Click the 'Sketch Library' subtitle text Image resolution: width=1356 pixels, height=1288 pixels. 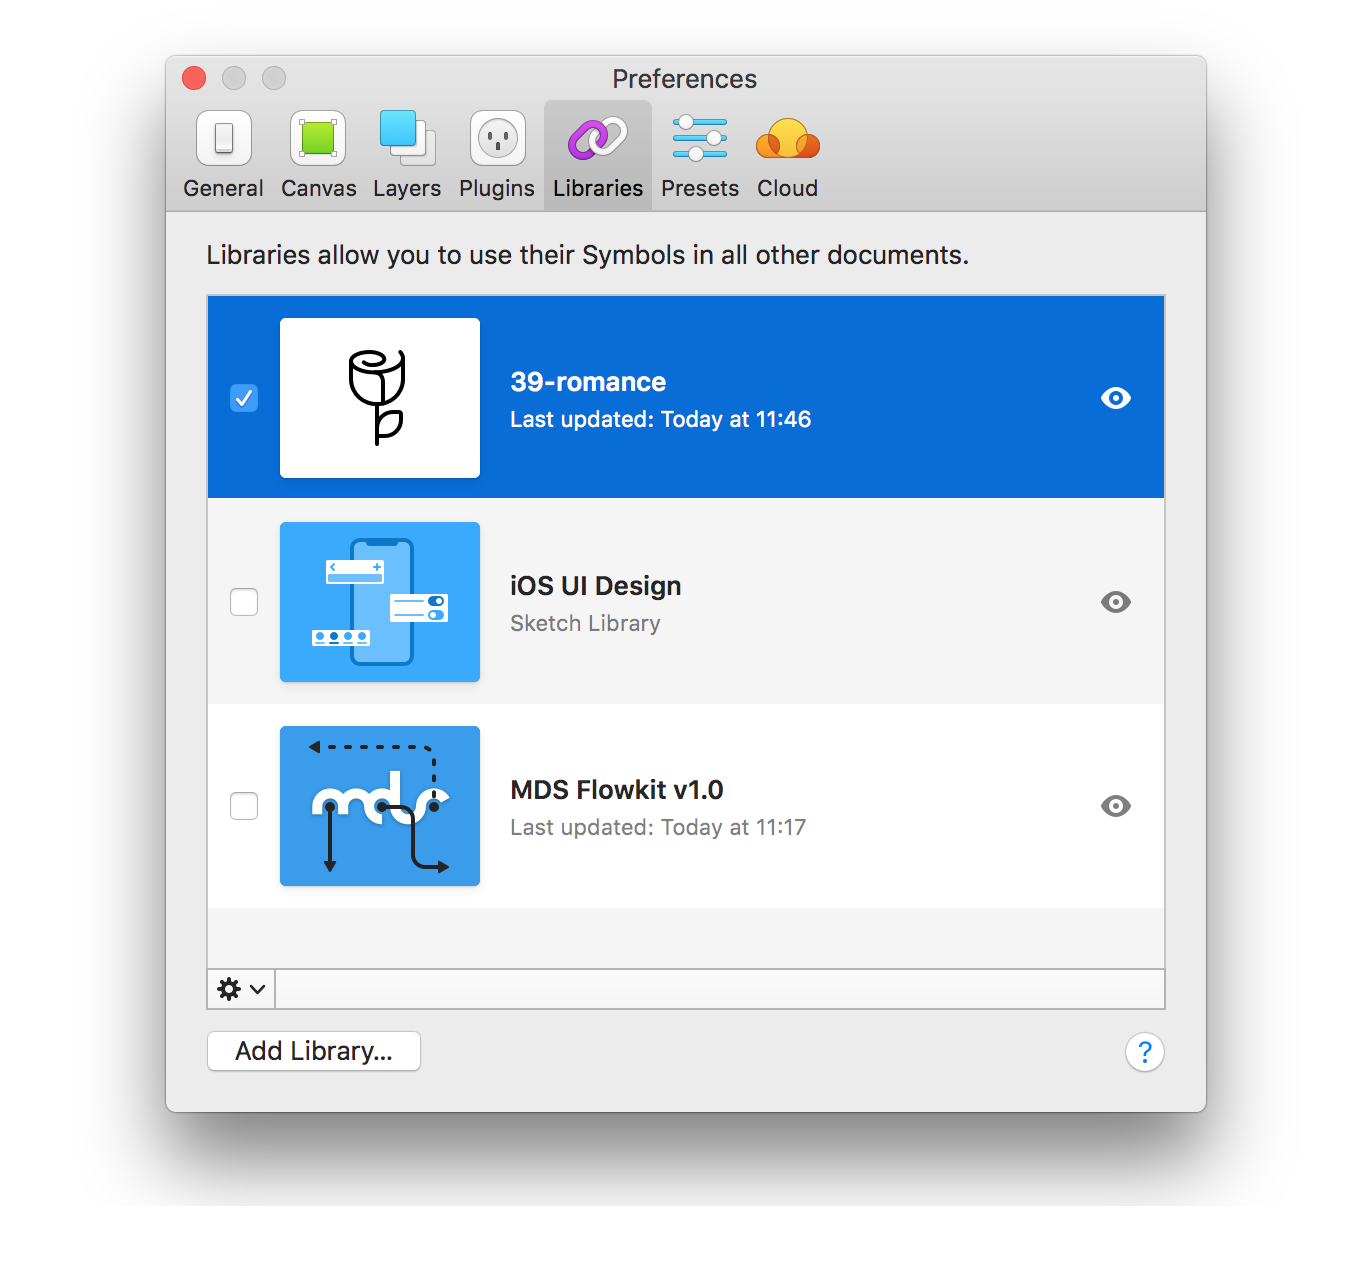point(585,624)
